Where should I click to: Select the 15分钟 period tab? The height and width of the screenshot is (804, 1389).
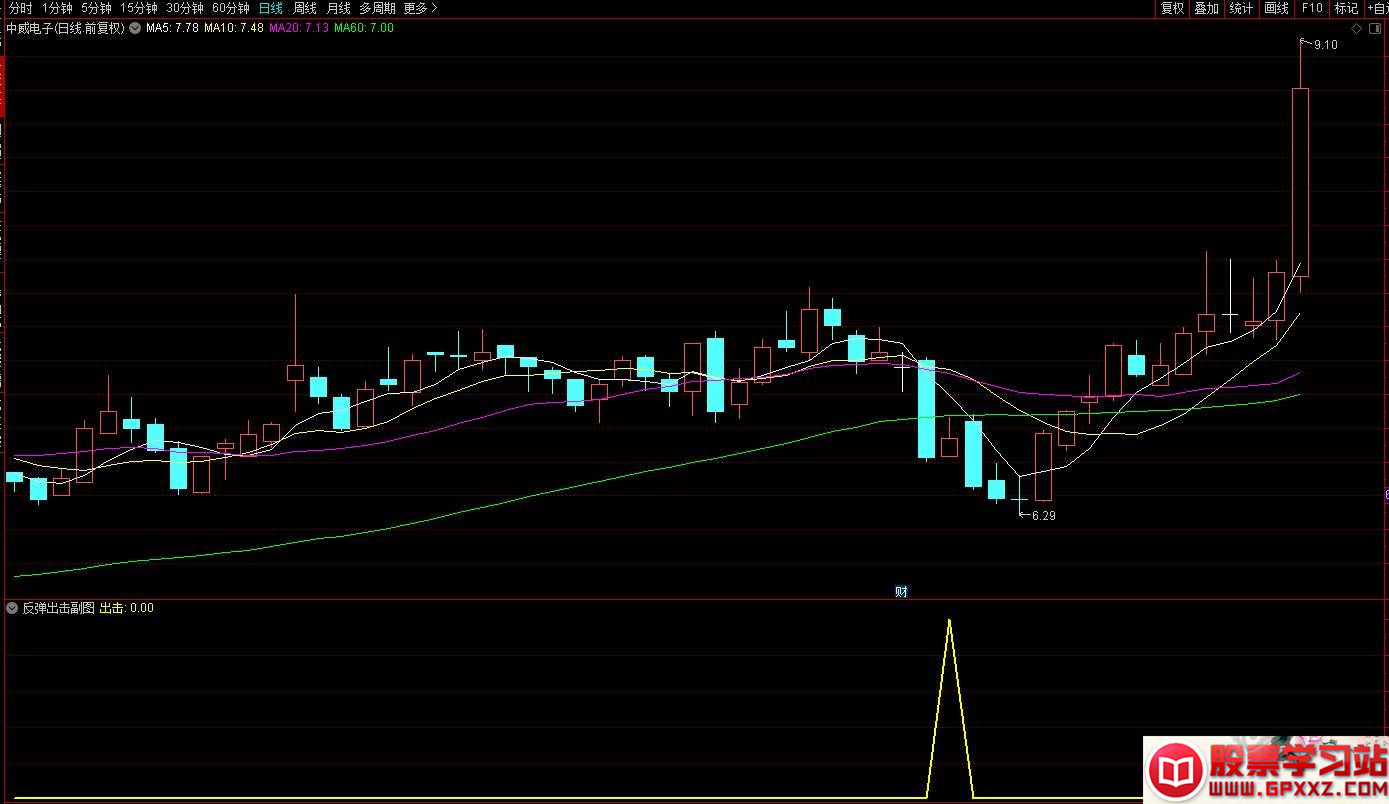pos(139,8)
